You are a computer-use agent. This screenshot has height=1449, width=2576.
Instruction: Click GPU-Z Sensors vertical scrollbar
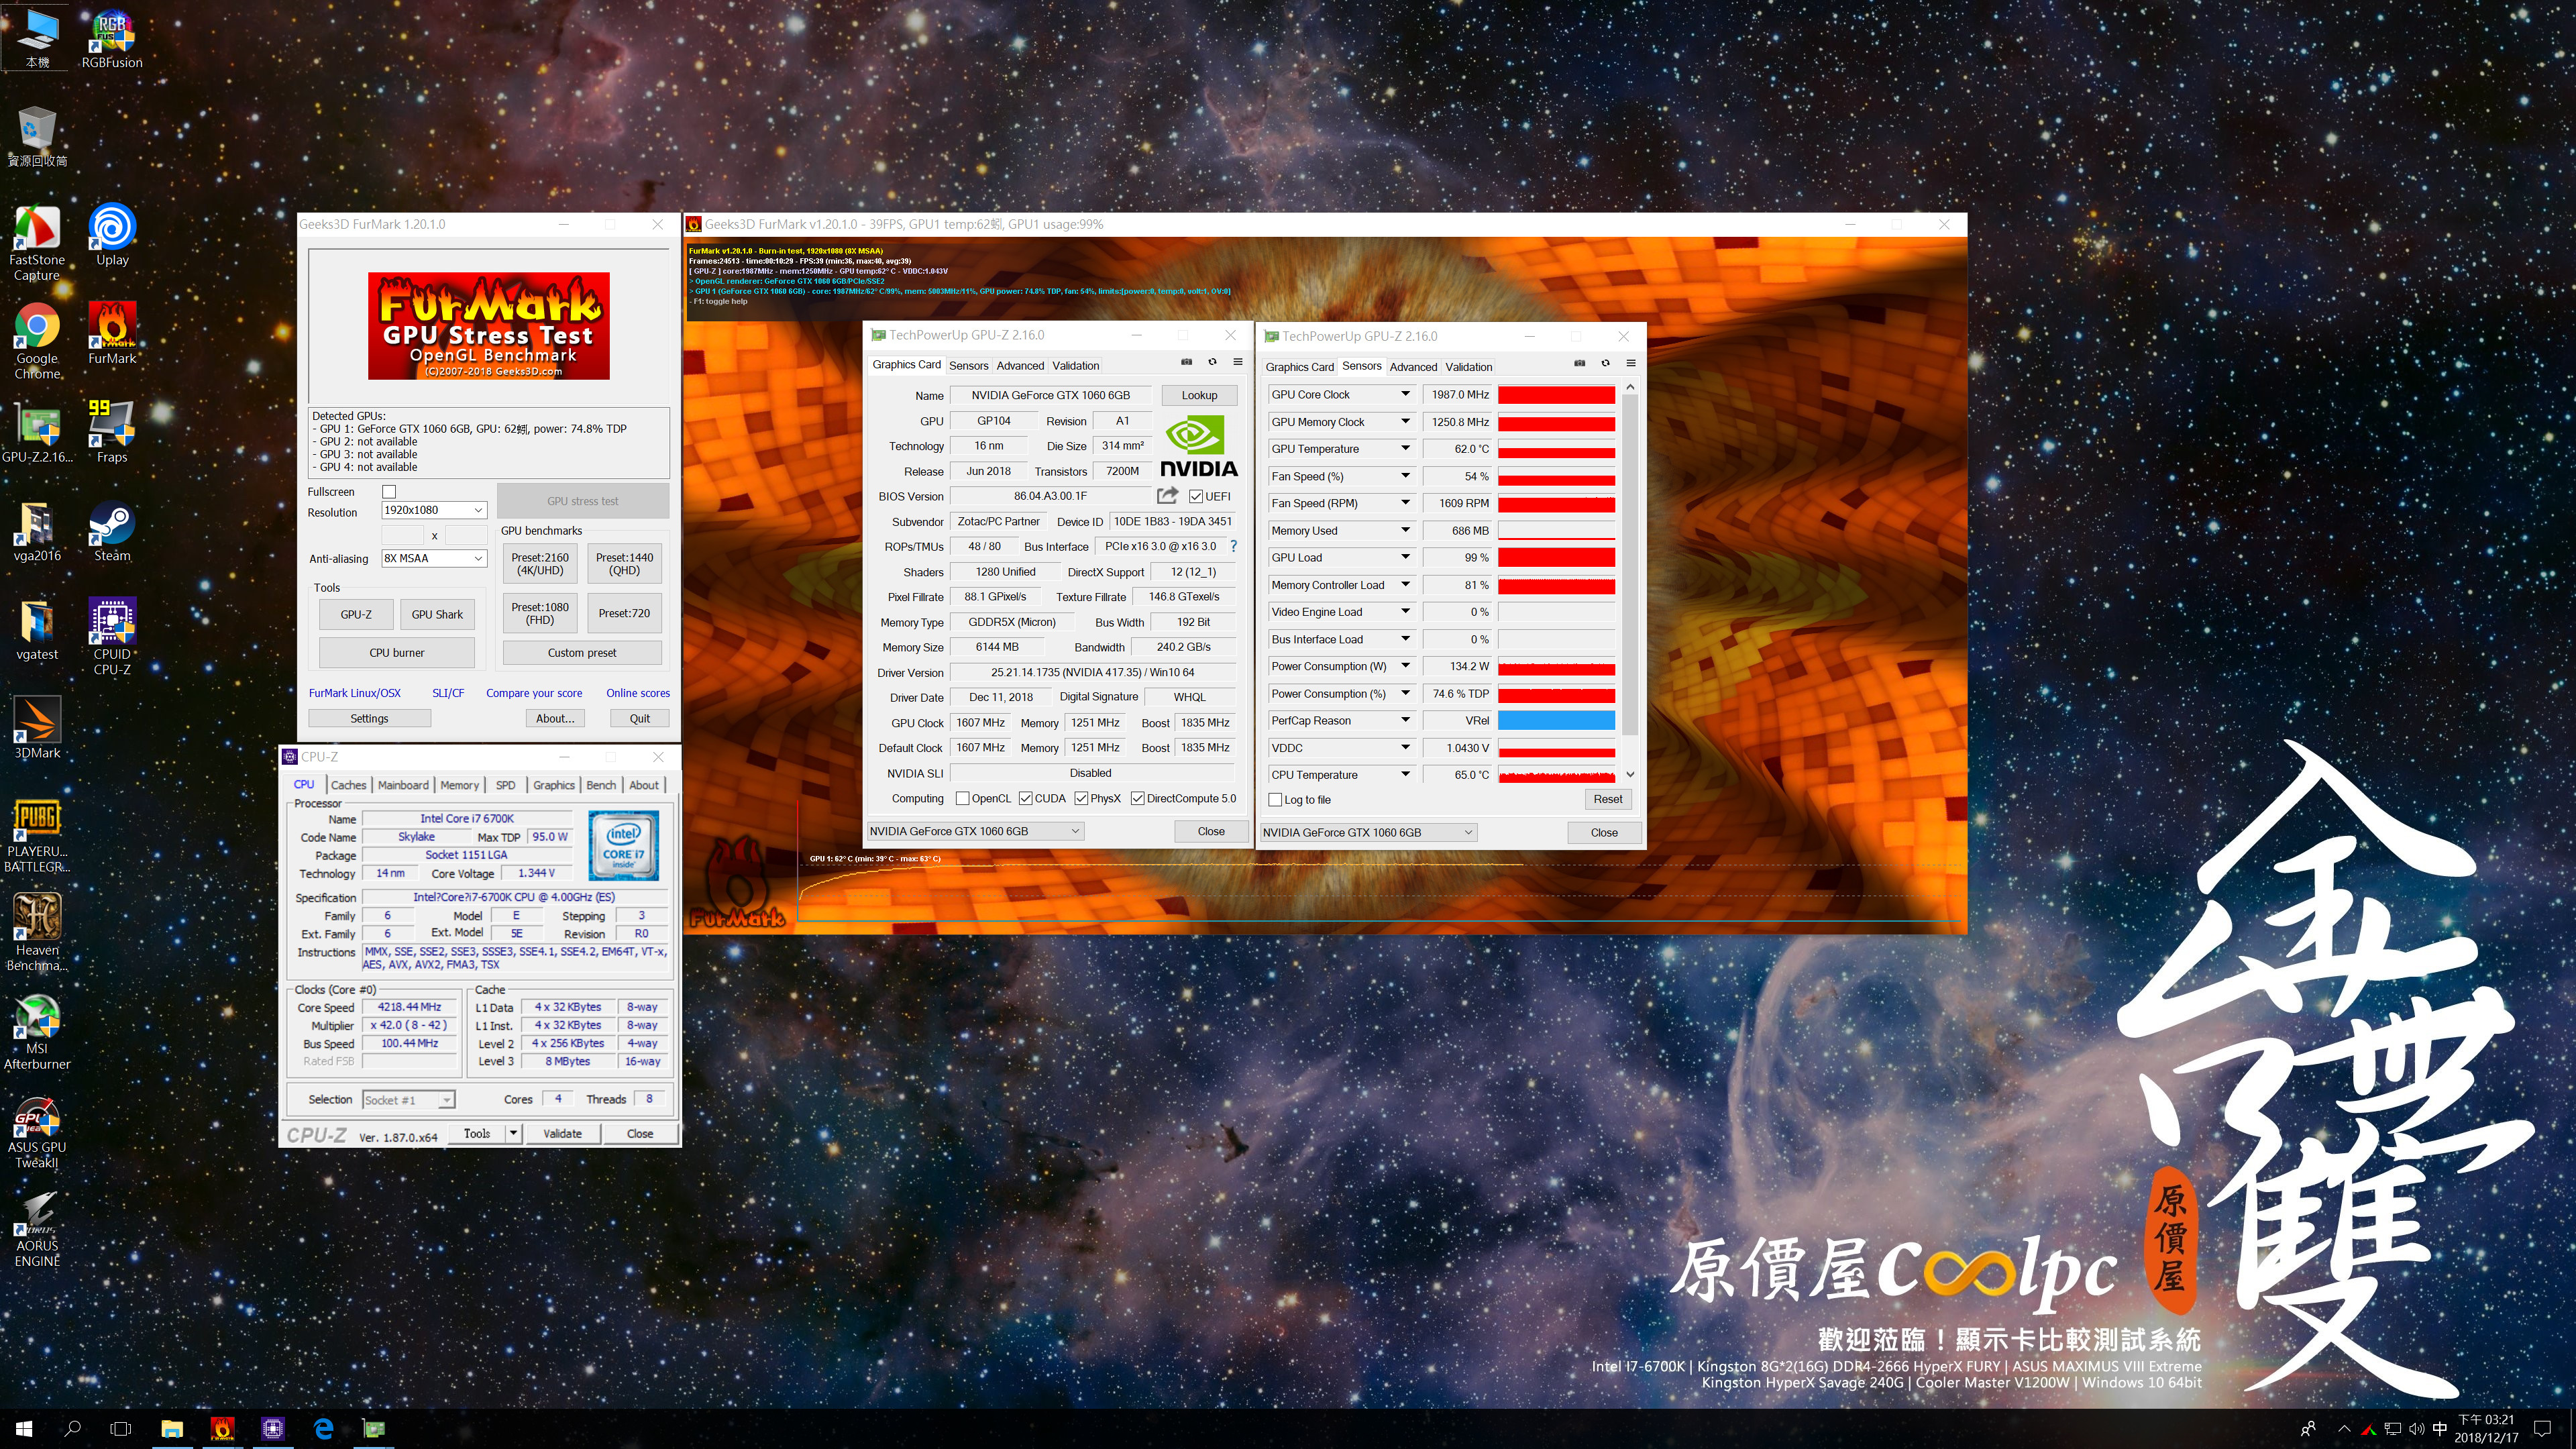[1630, 565]
